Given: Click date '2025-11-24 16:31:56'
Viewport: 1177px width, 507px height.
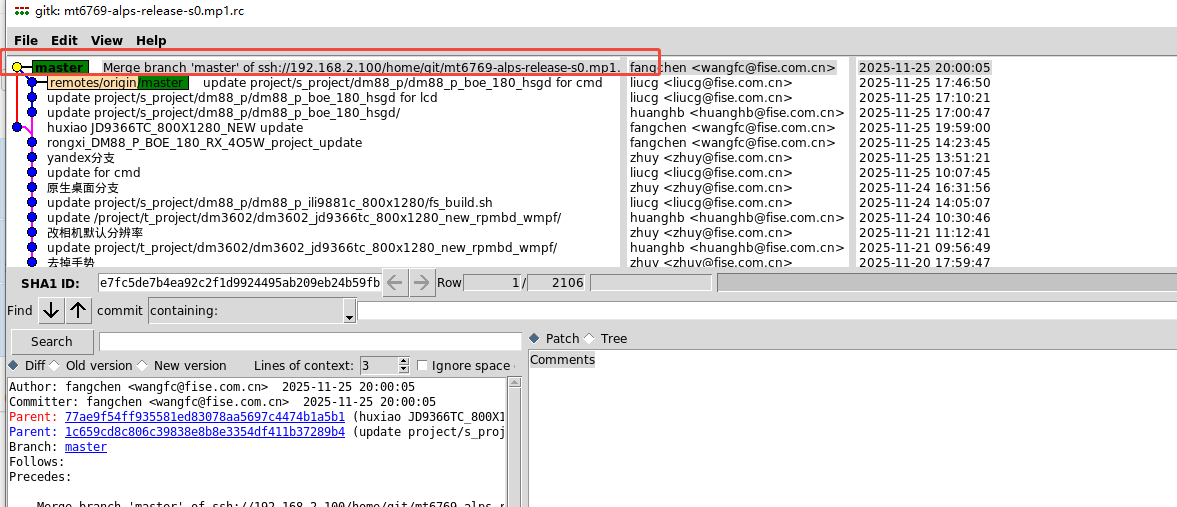Looking at the screenshot, I should click(925, 188).
